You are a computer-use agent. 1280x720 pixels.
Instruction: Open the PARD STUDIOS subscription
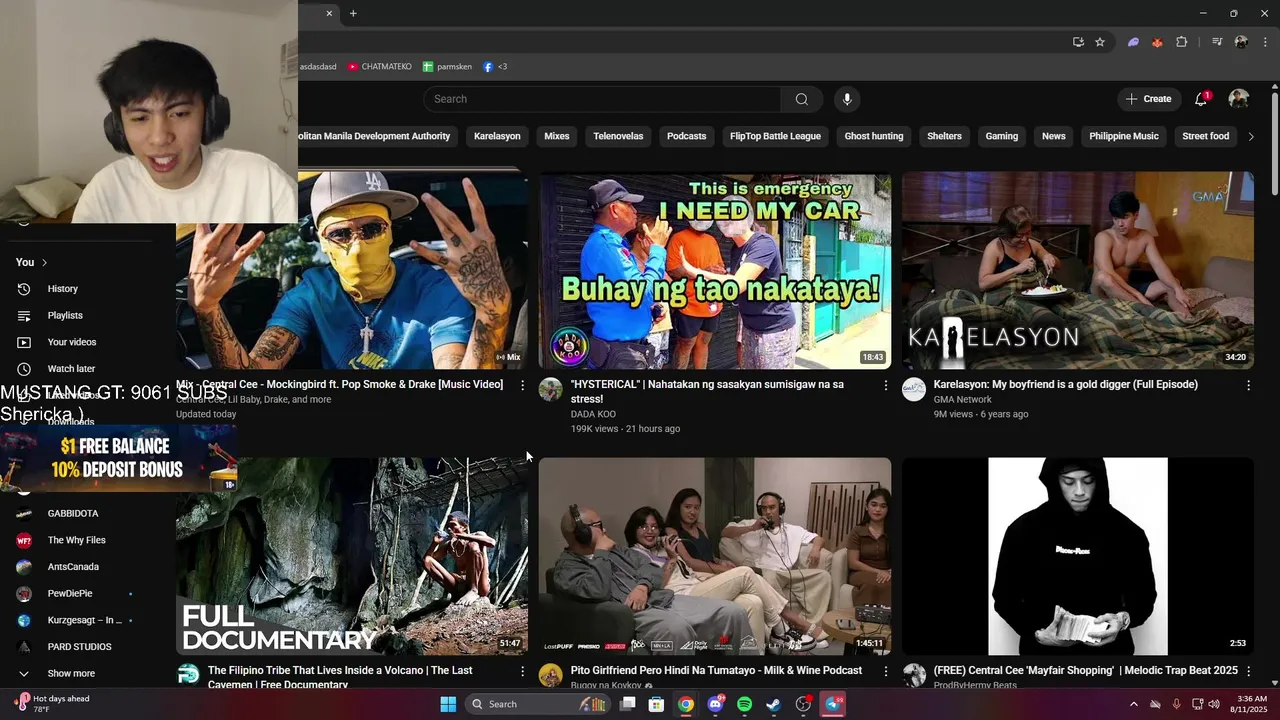[x=79, y=647]
